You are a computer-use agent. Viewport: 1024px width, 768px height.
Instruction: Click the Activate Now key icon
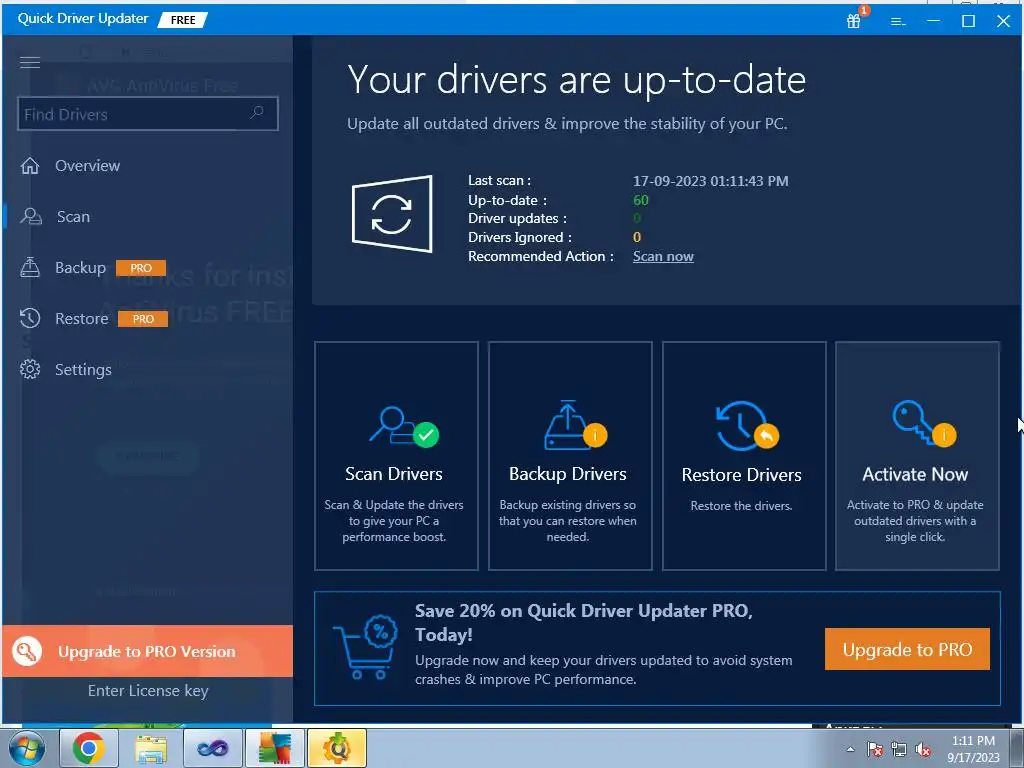[x=923, y=423]
